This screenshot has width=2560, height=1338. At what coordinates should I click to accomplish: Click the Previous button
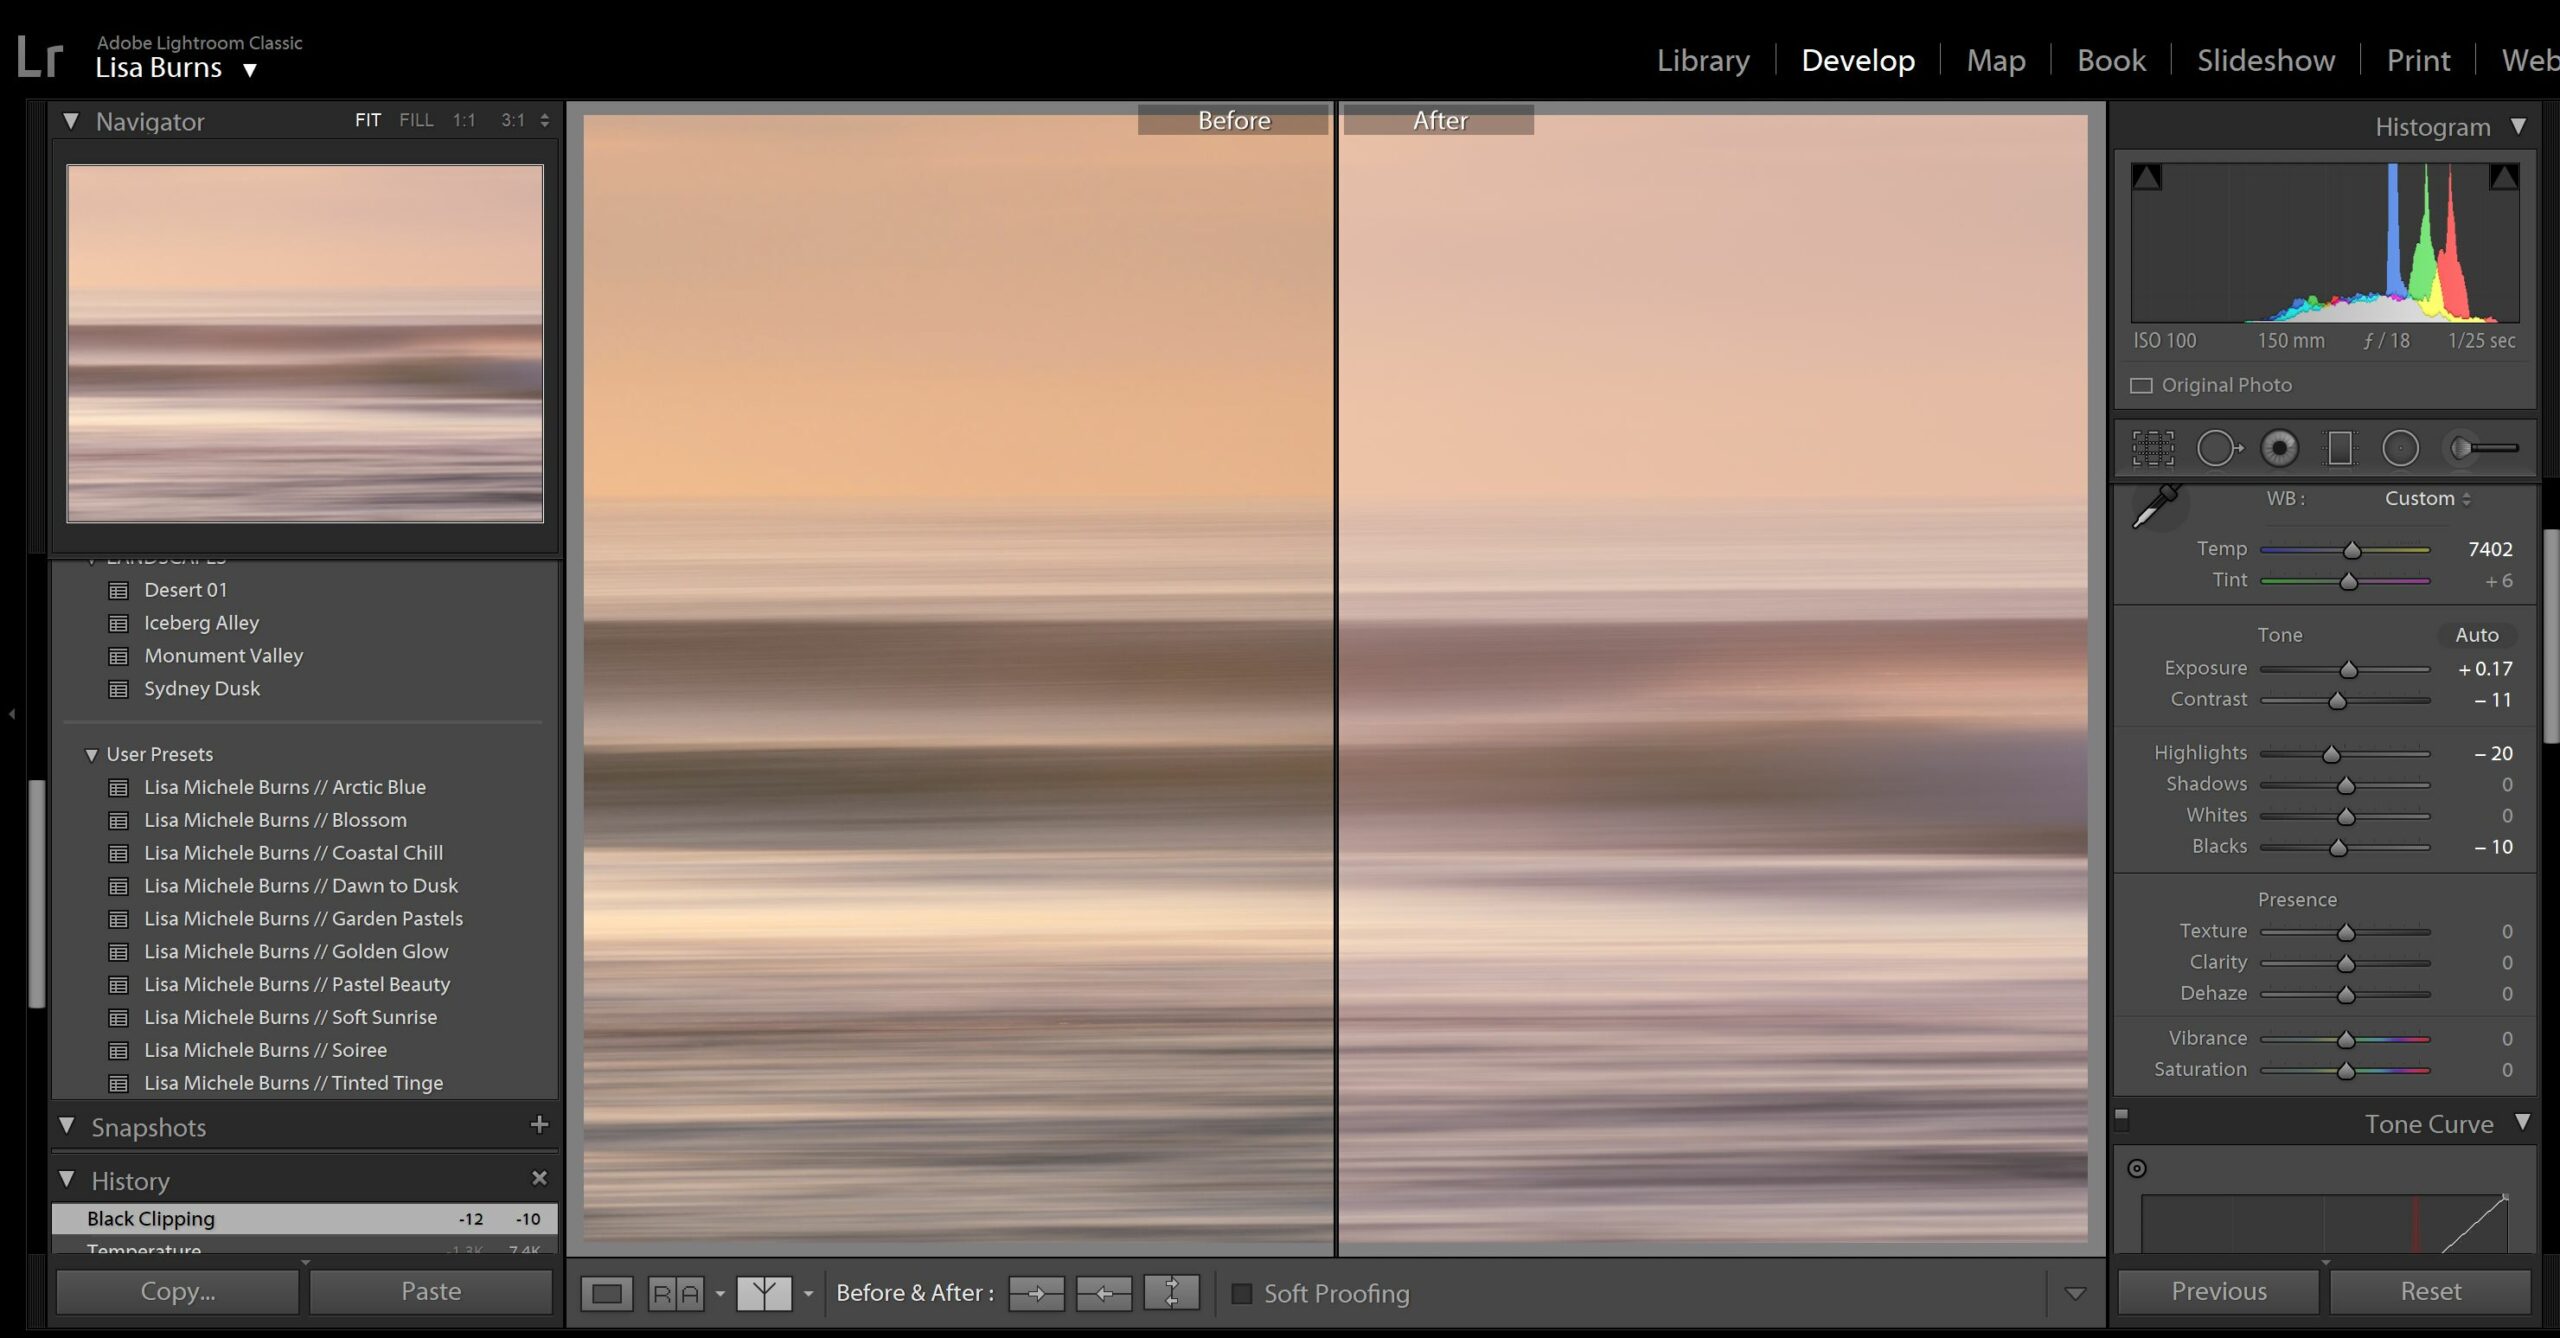tap(2219, 1292)
